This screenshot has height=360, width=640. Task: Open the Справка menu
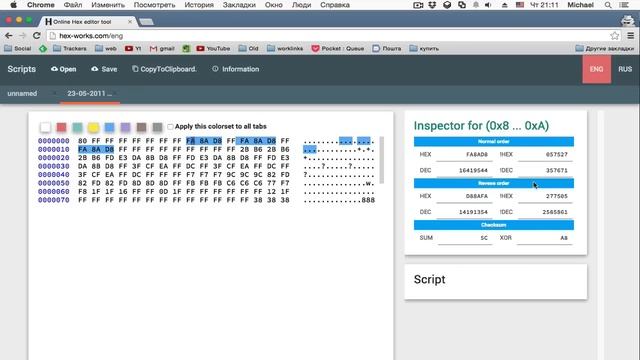click(x=335, y=5)
